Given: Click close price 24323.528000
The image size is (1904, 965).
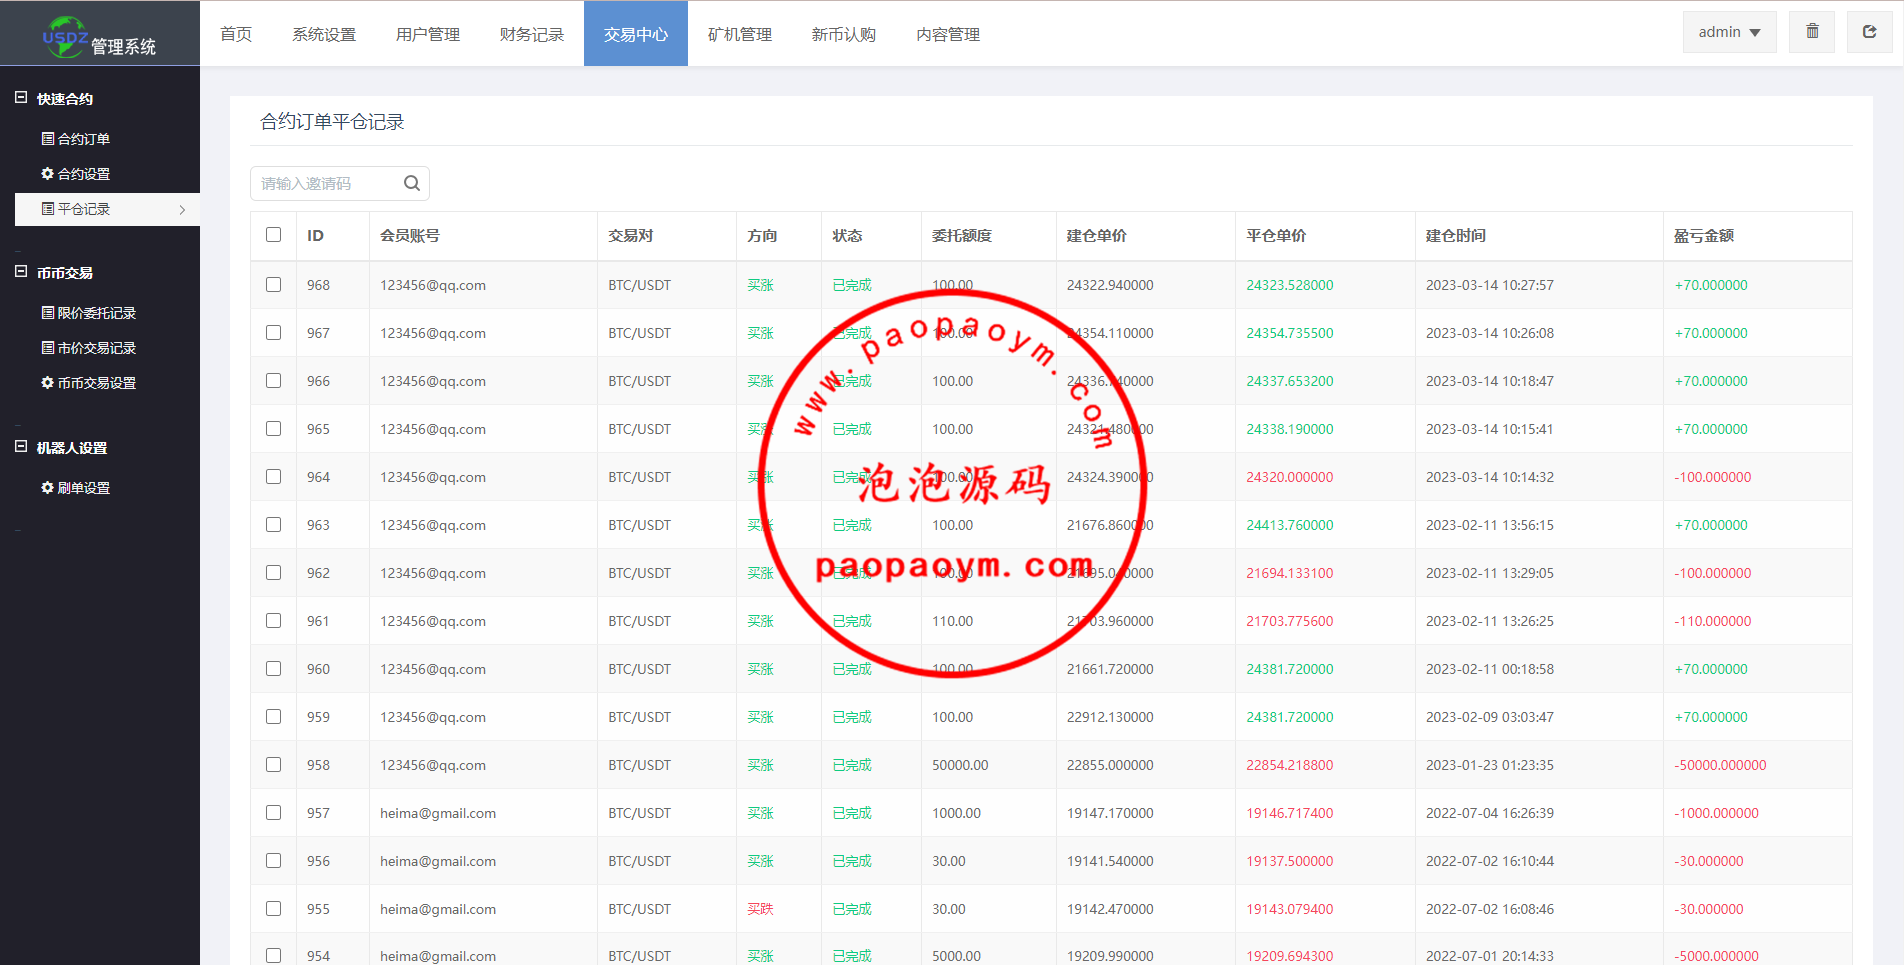Looking at the screenshot, I should click(x=1290, y=285).
